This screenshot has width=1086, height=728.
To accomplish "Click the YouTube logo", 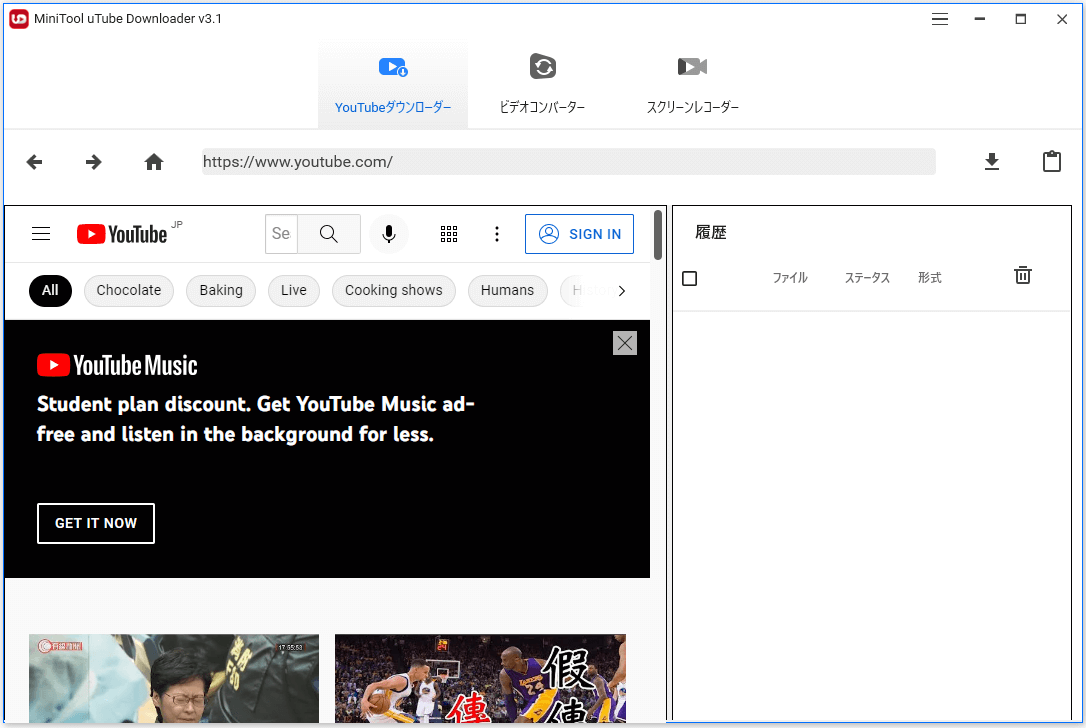I will [x=122, y=234].
